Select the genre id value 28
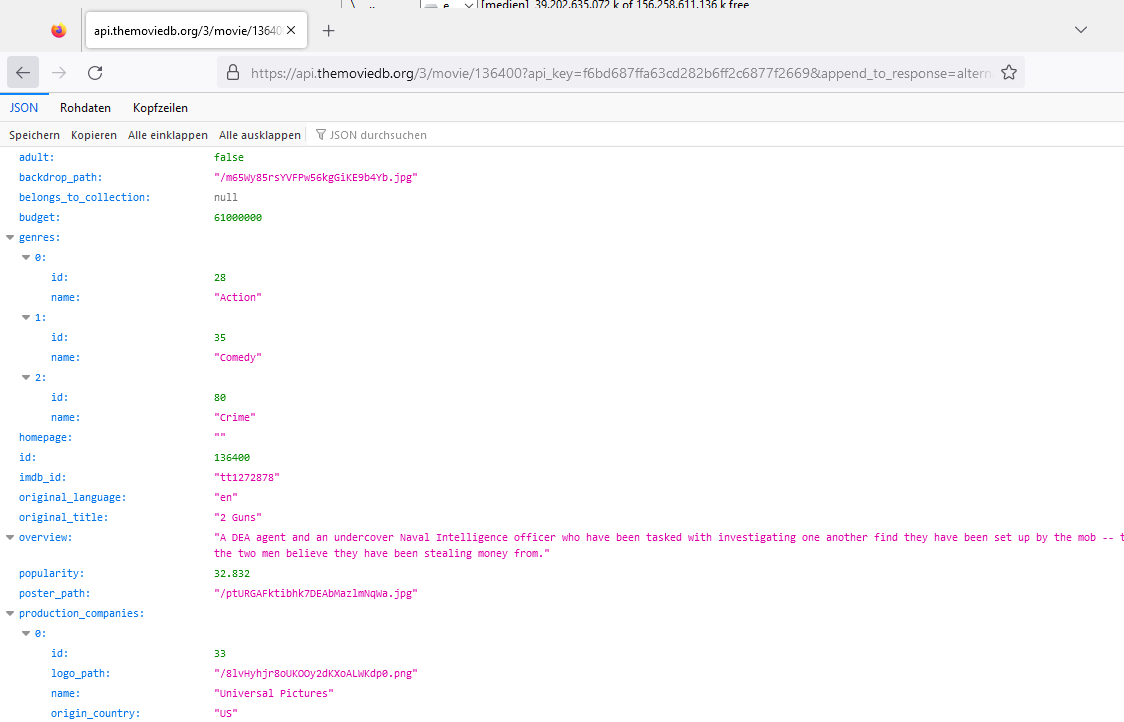The image size is (1124, 722). [220, 277]
